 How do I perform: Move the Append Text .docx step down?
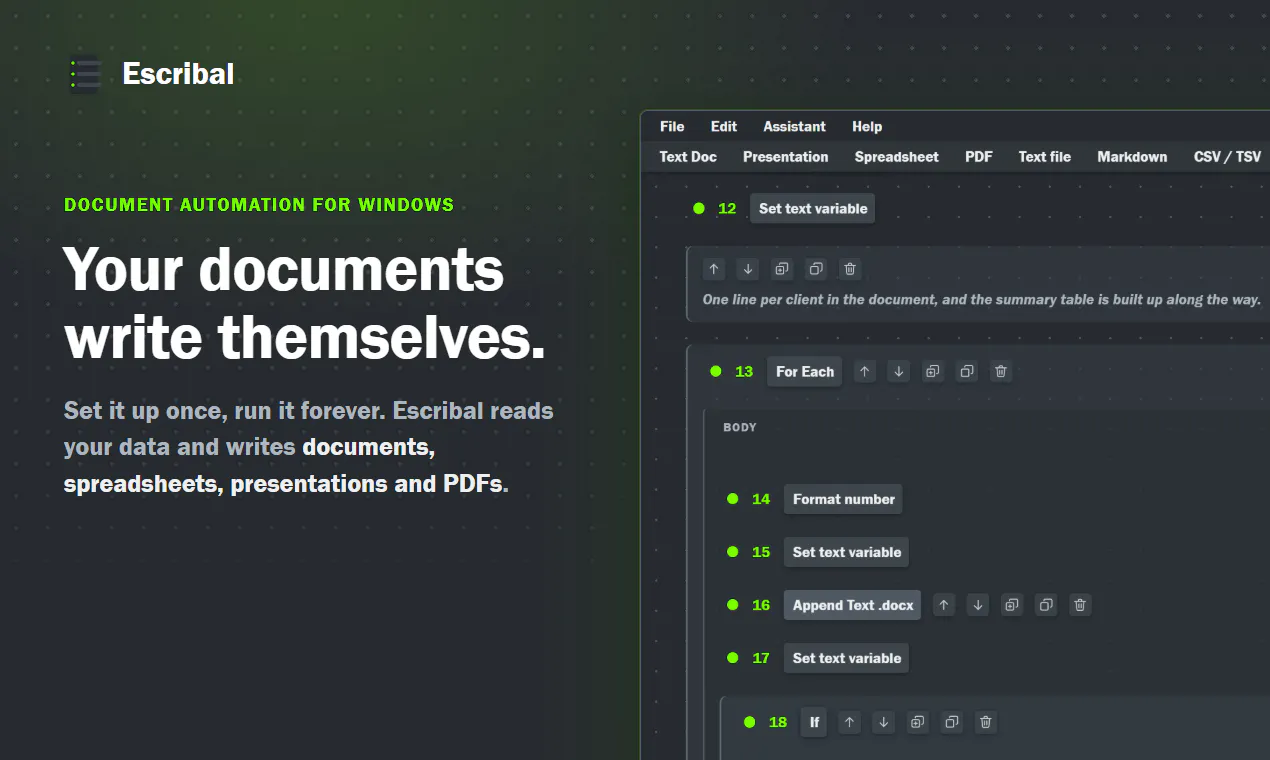[978, 605]
